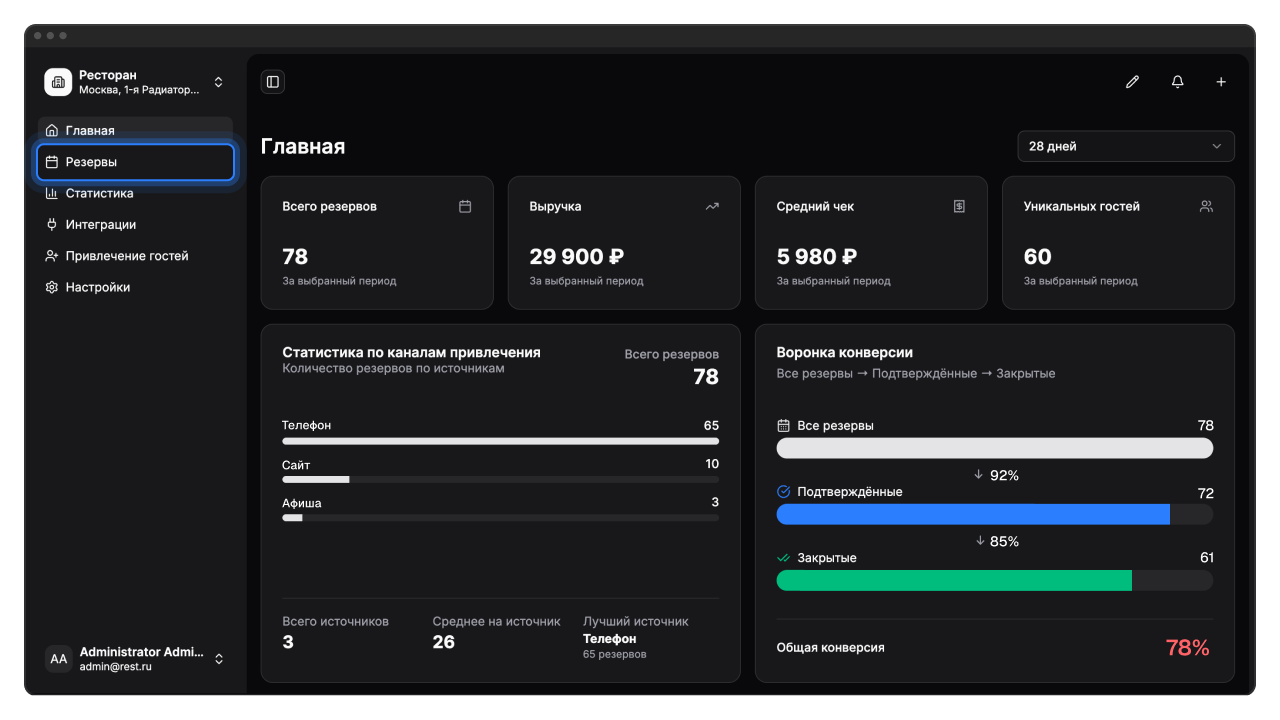The width and height of the screenshot is (1280, 720).
Task: Expand the Ресторан location switcher
Action: pyautogui.click(x=218, y=82)
